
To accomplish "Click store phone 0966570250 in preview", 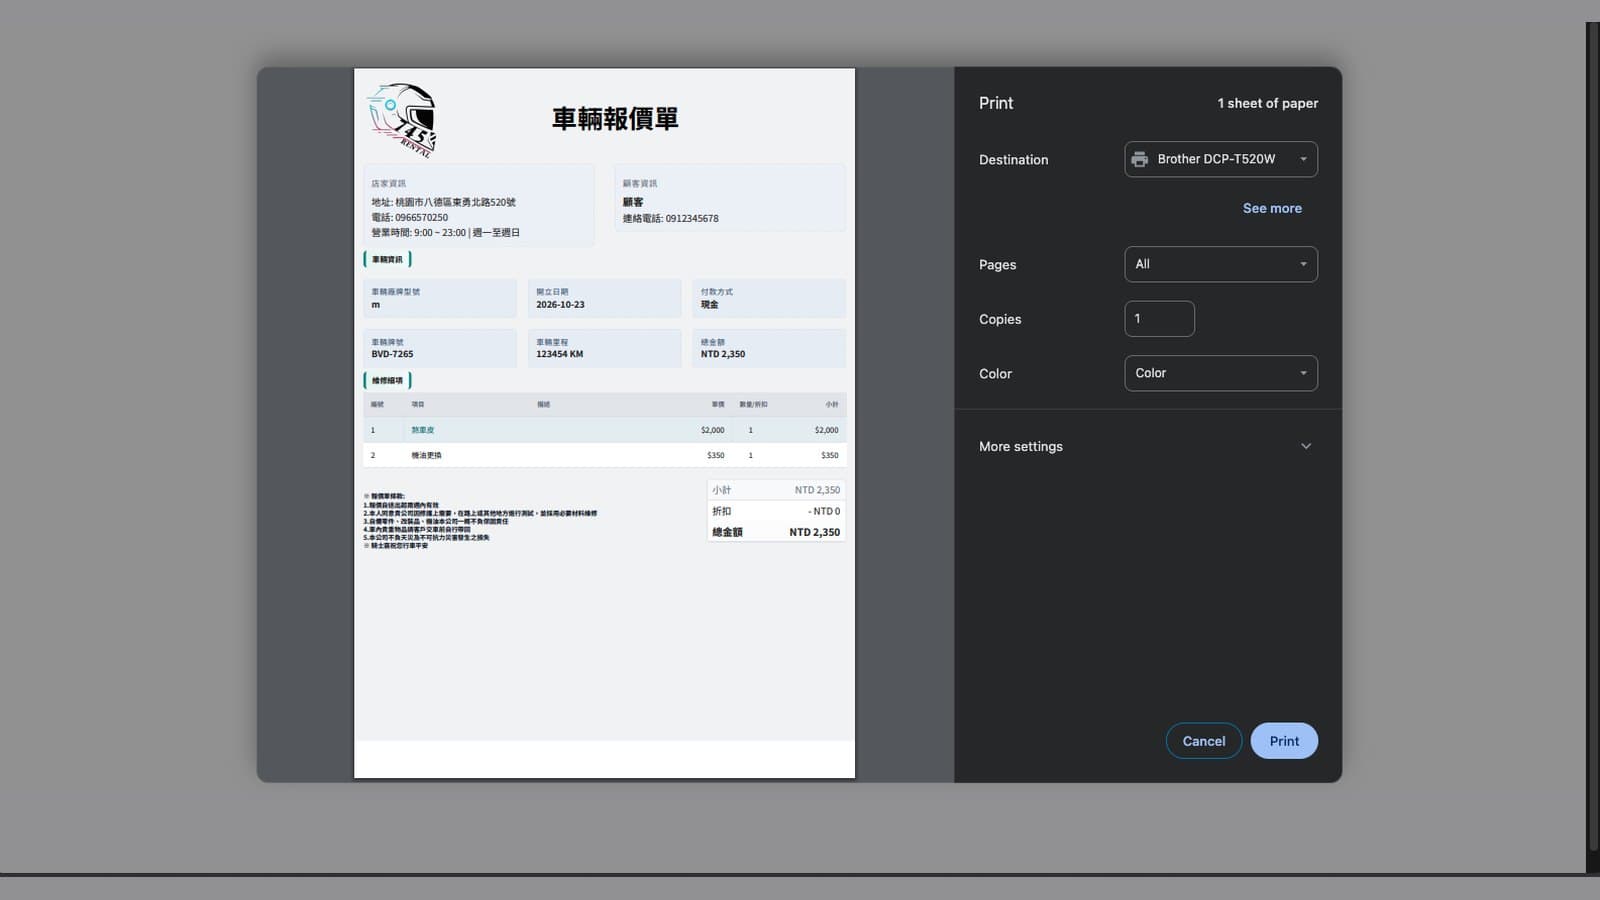I will click(x=421, y=217).
